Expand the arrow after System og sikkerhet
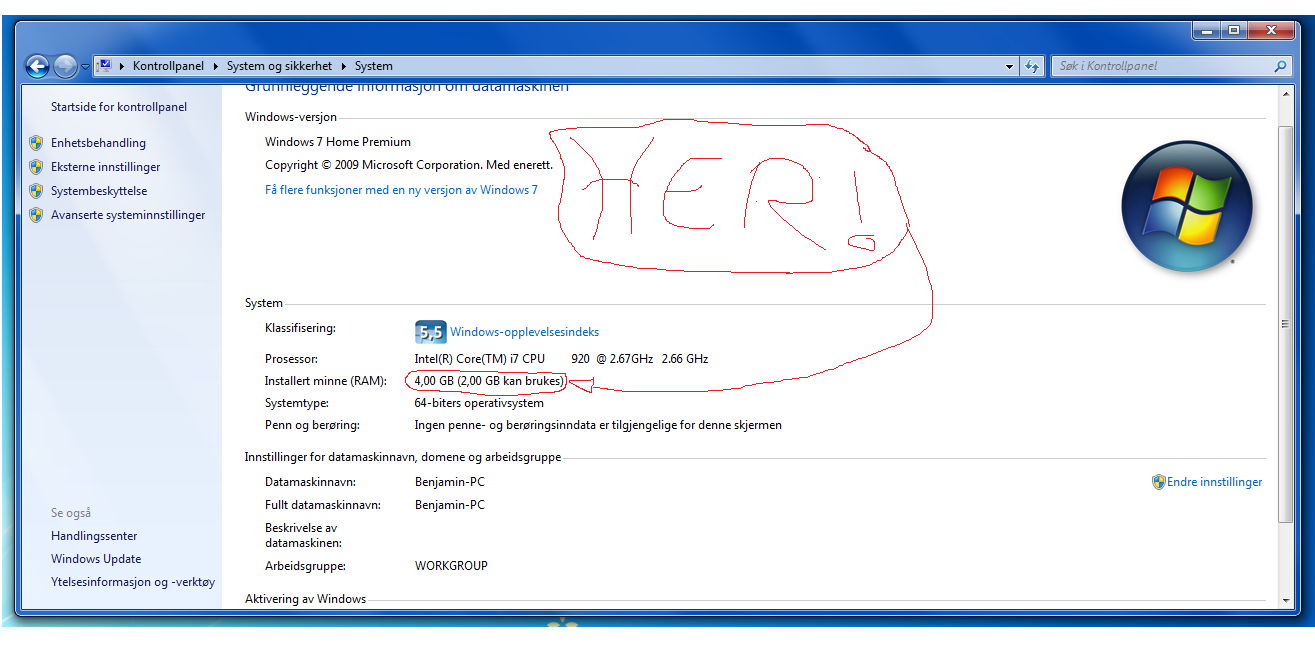 coord(344,66)
